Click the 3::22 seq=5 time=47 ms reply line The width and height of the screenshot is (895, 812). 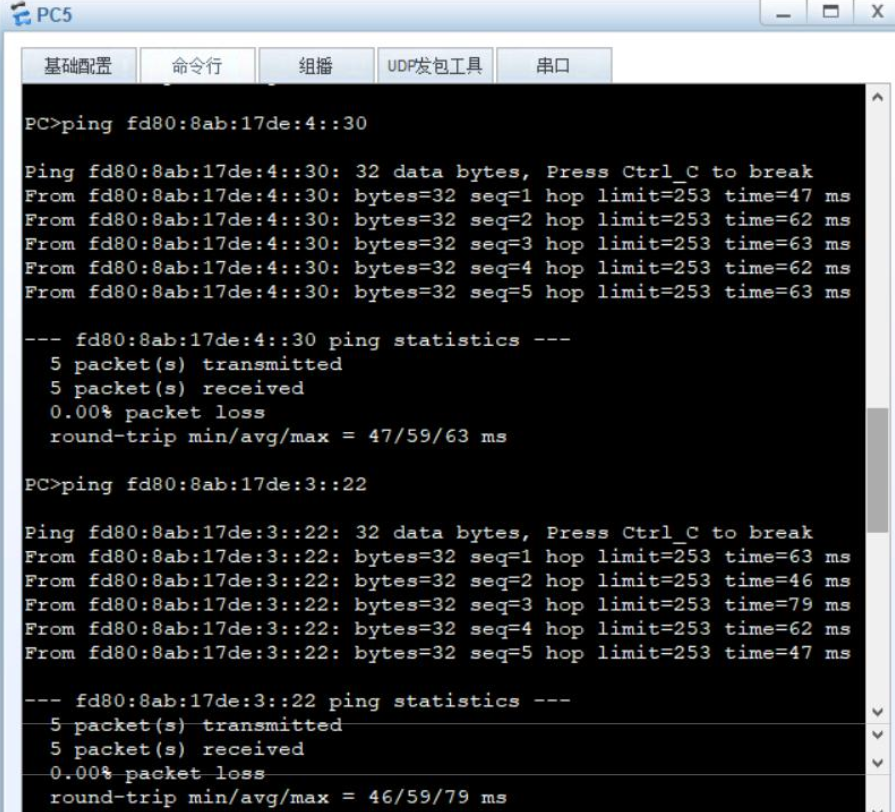click(x=437, y=652)
